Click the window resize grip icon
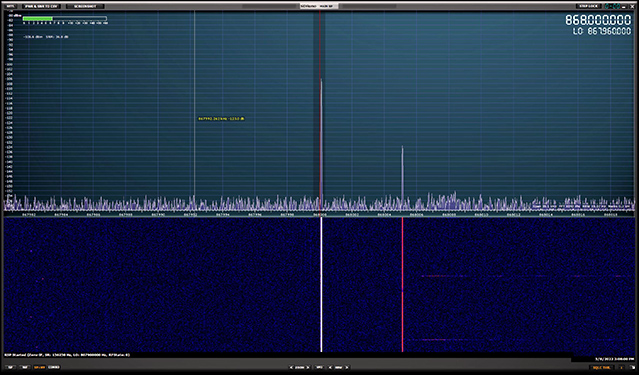Viewport: 639px width, 375px height. [633, 367]
